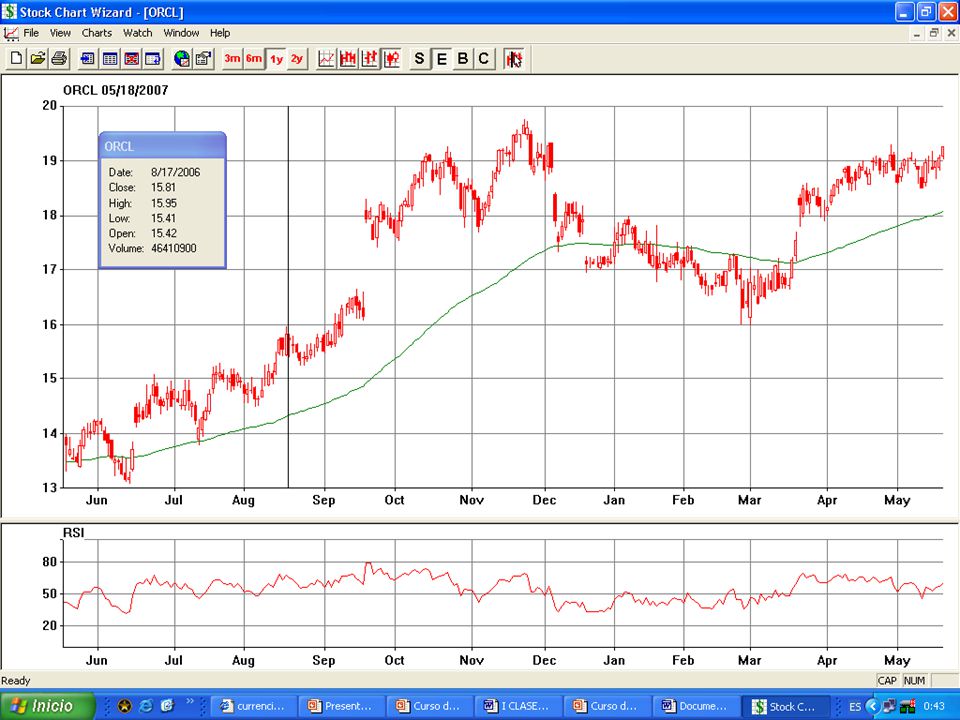Switch chart range to 2 years
Screen dimensions: 960x720
coord(297,59)
